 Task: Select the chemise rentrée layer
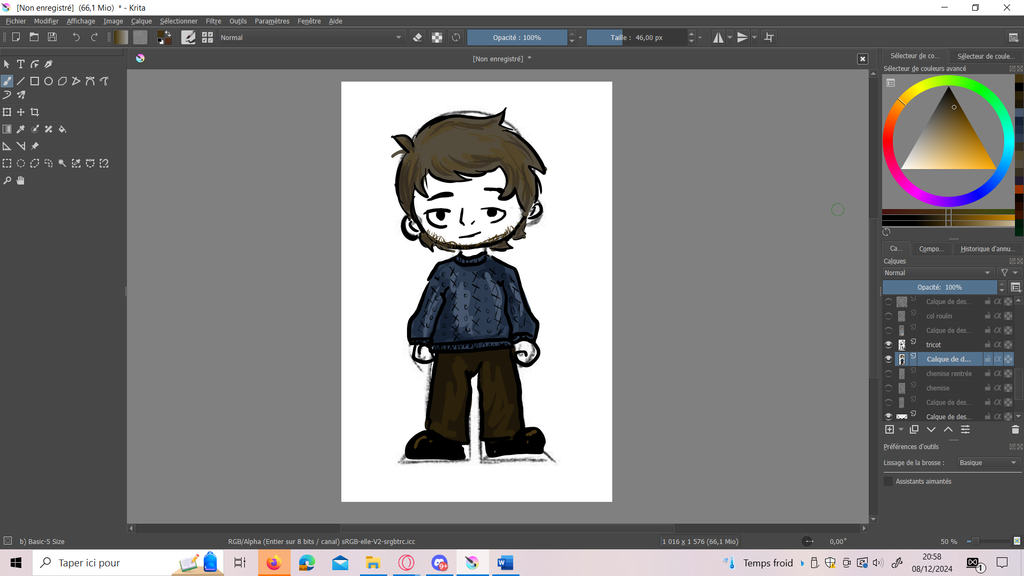tap(948, 374)
